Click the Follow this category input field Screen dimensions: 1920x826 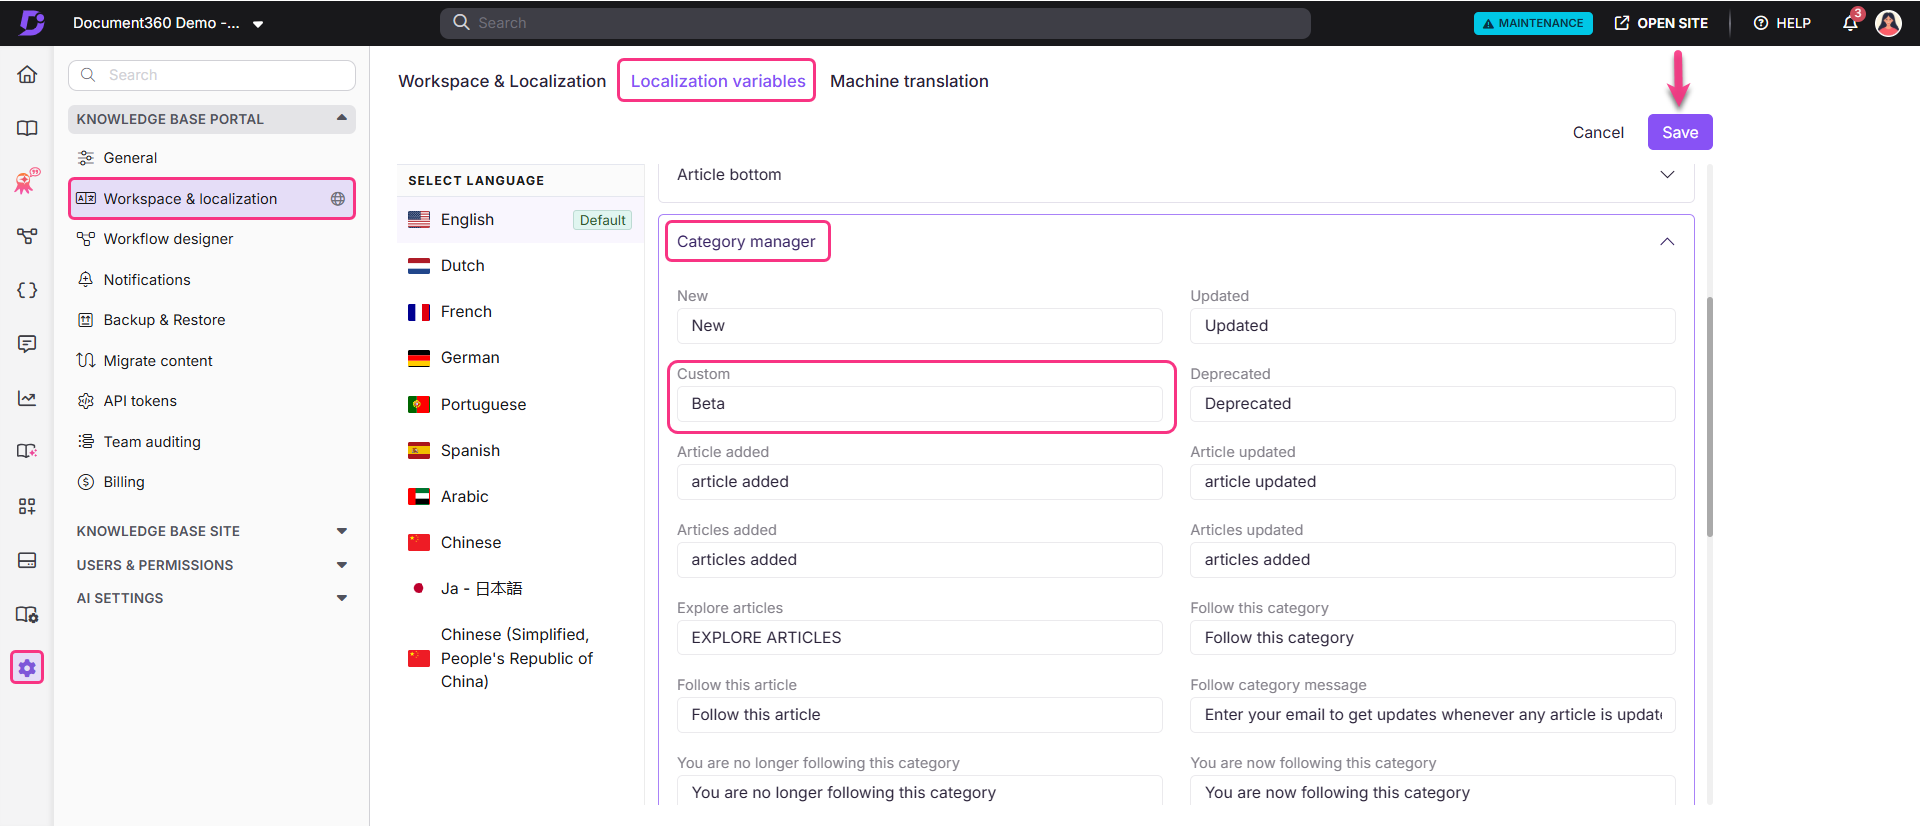pyautogui.click(x=1432, y=638)
